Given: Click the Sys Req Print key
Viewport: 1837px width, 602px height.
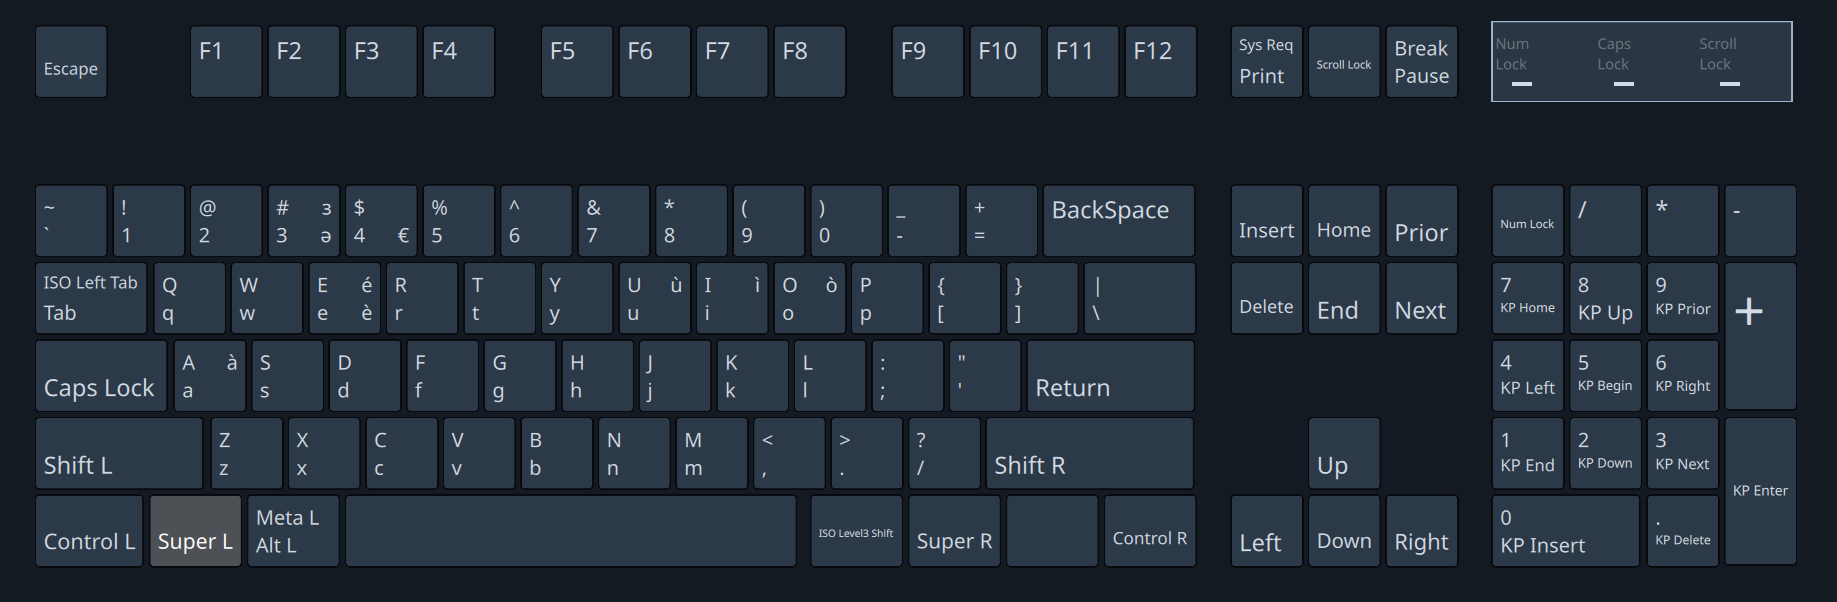Looking at the screenshot, I should click(1266, 62).
